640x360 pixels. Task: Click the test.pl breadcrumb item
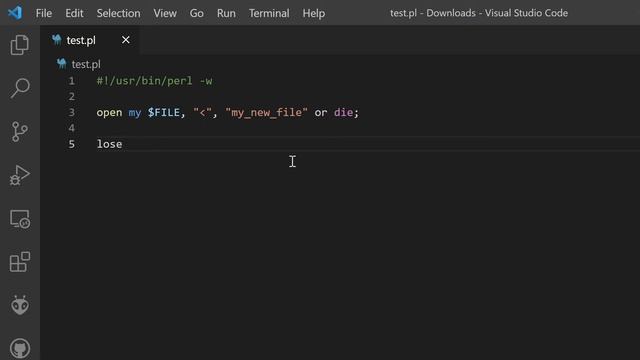point(86,64)
